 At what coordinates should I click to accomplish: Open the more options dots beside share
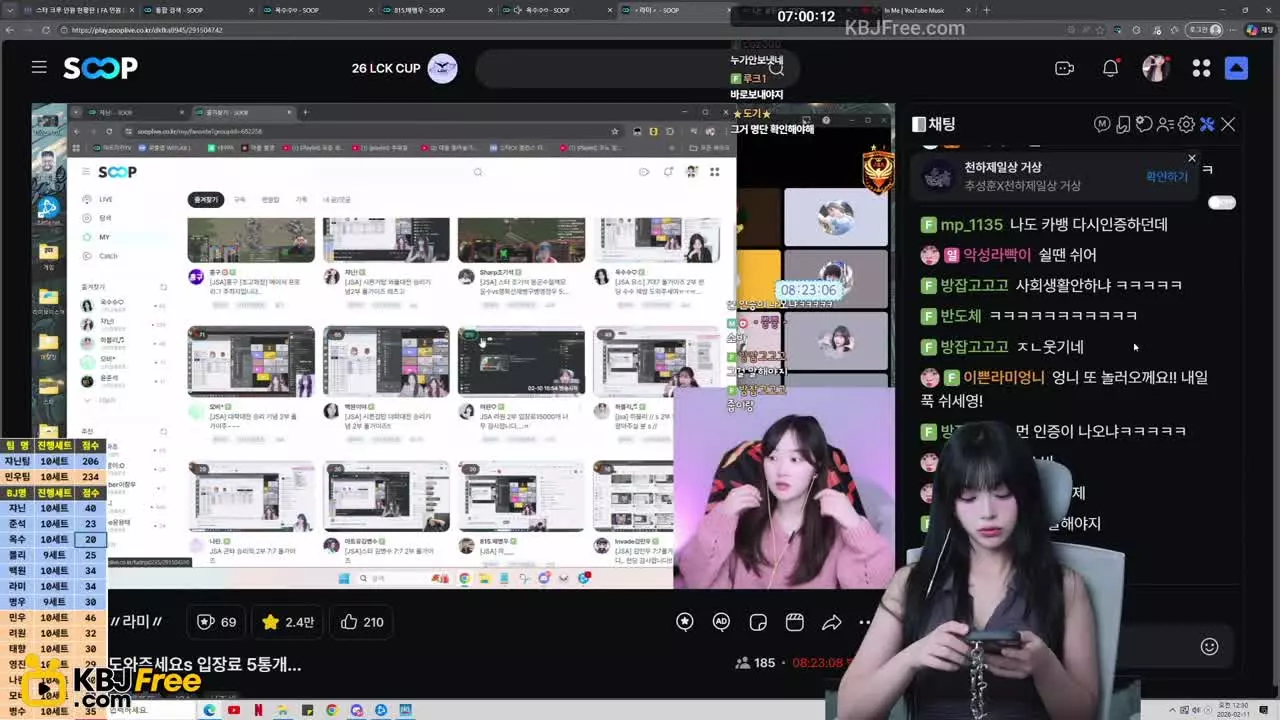coord(866,622)
